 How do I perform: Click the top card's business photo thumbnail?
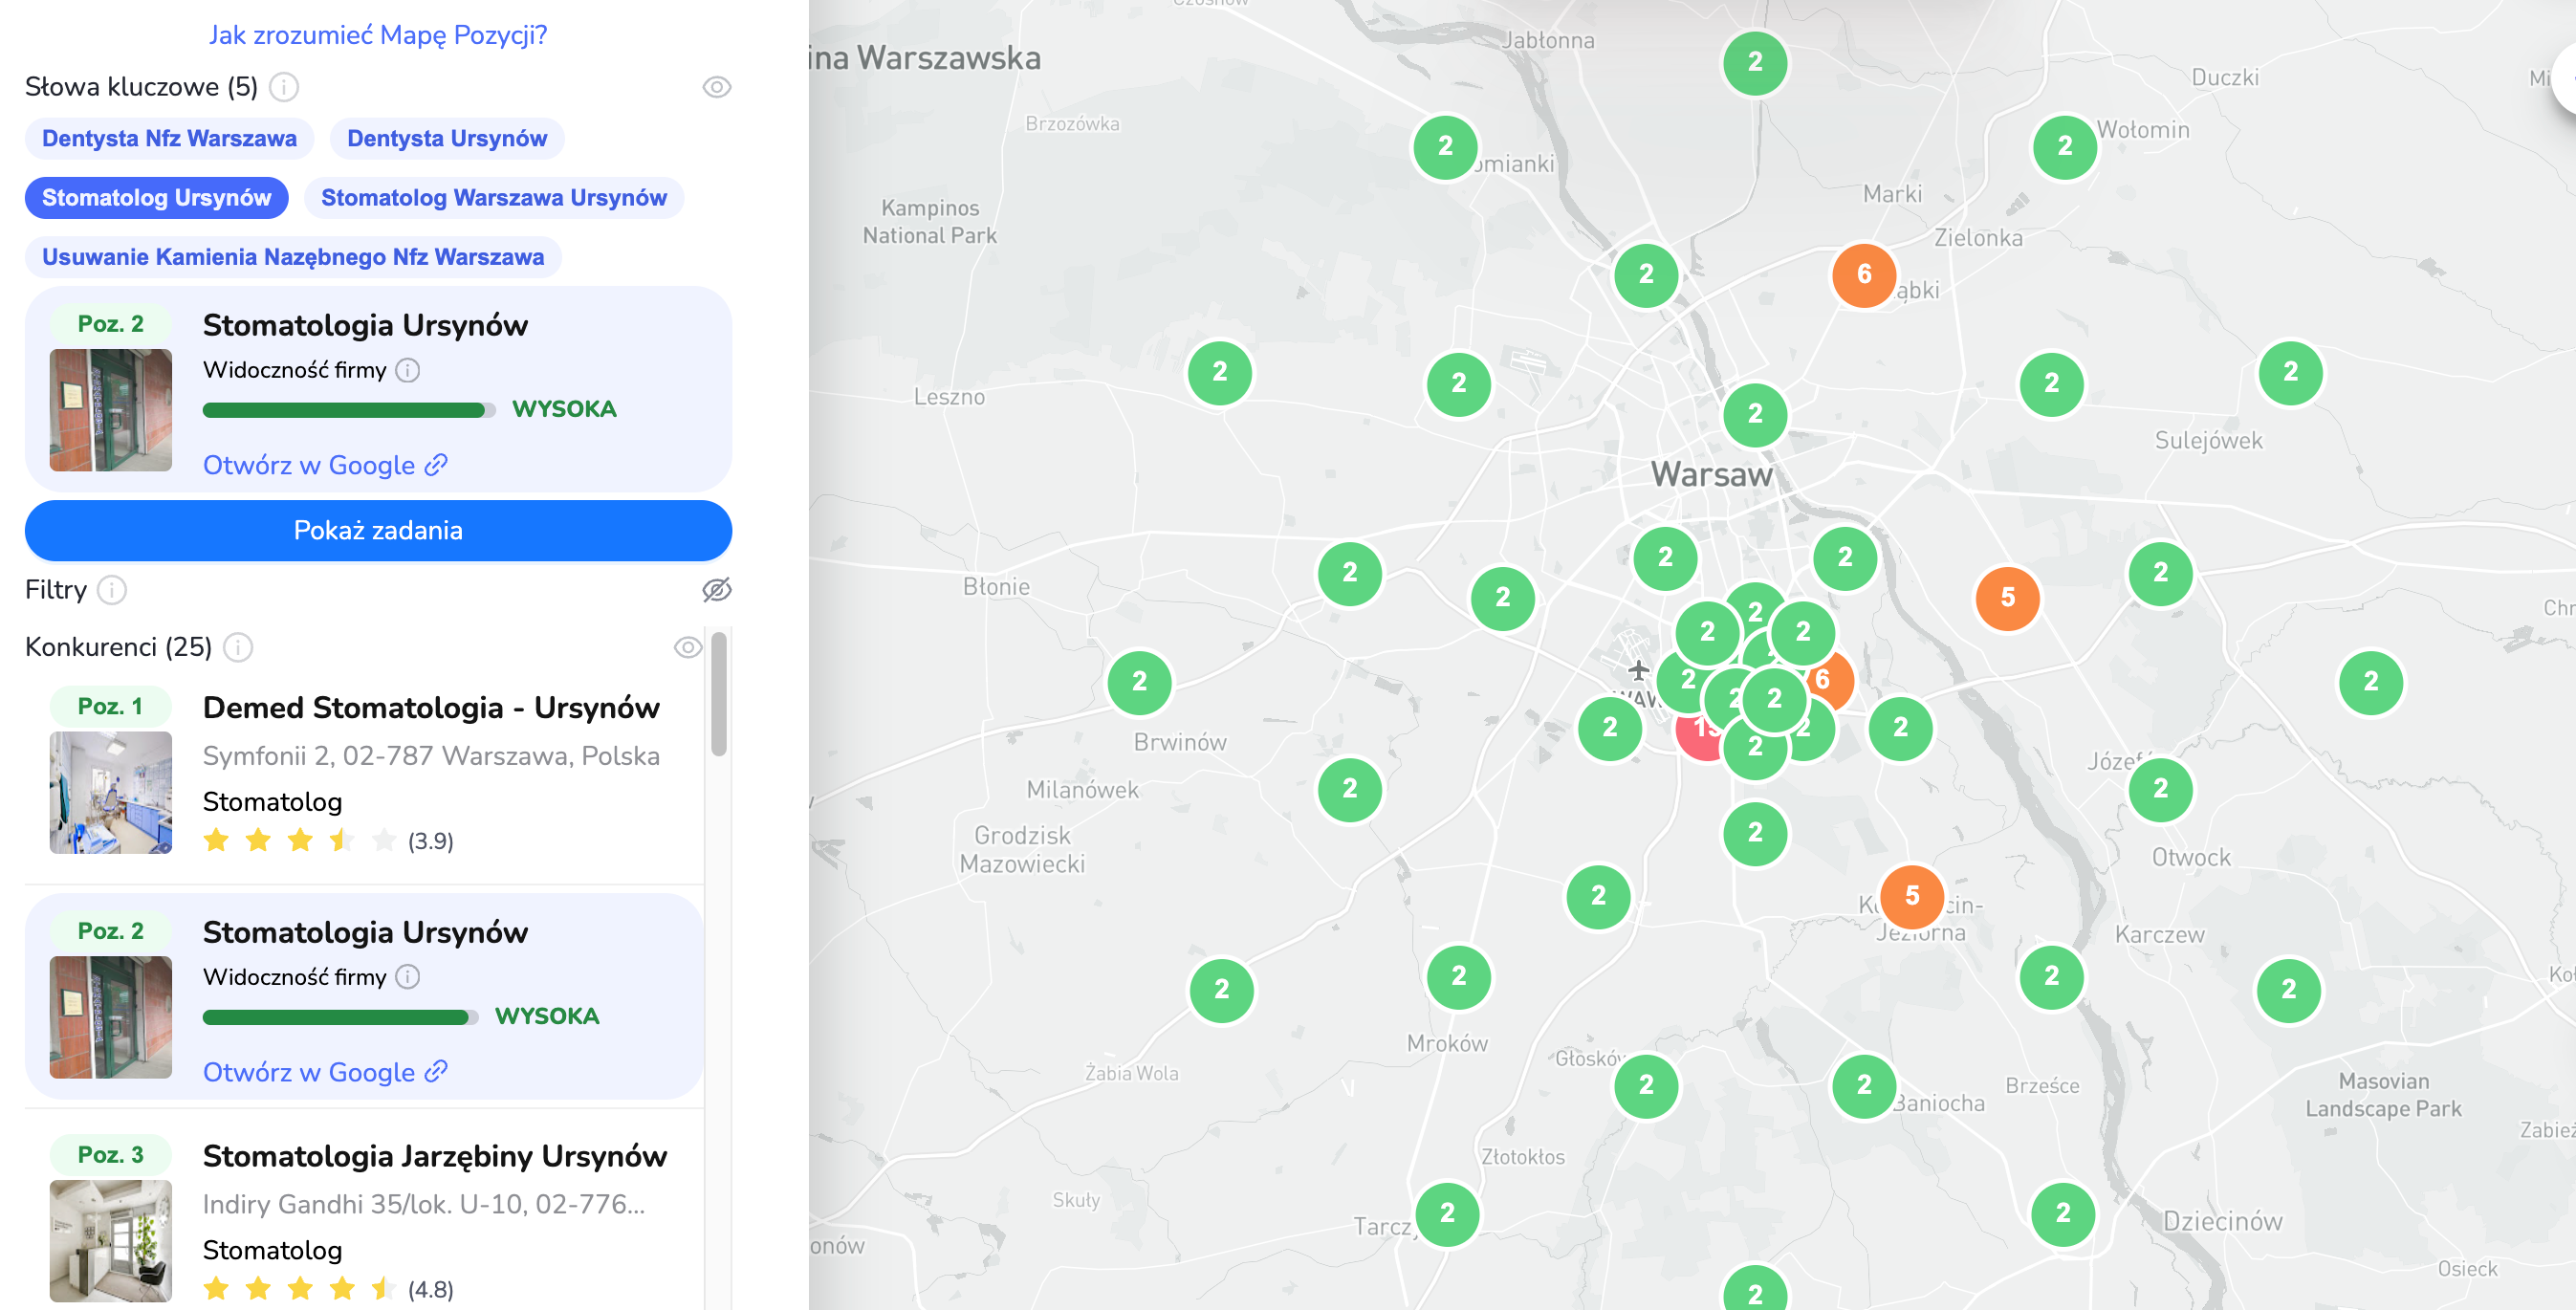[x=111, y=409]
